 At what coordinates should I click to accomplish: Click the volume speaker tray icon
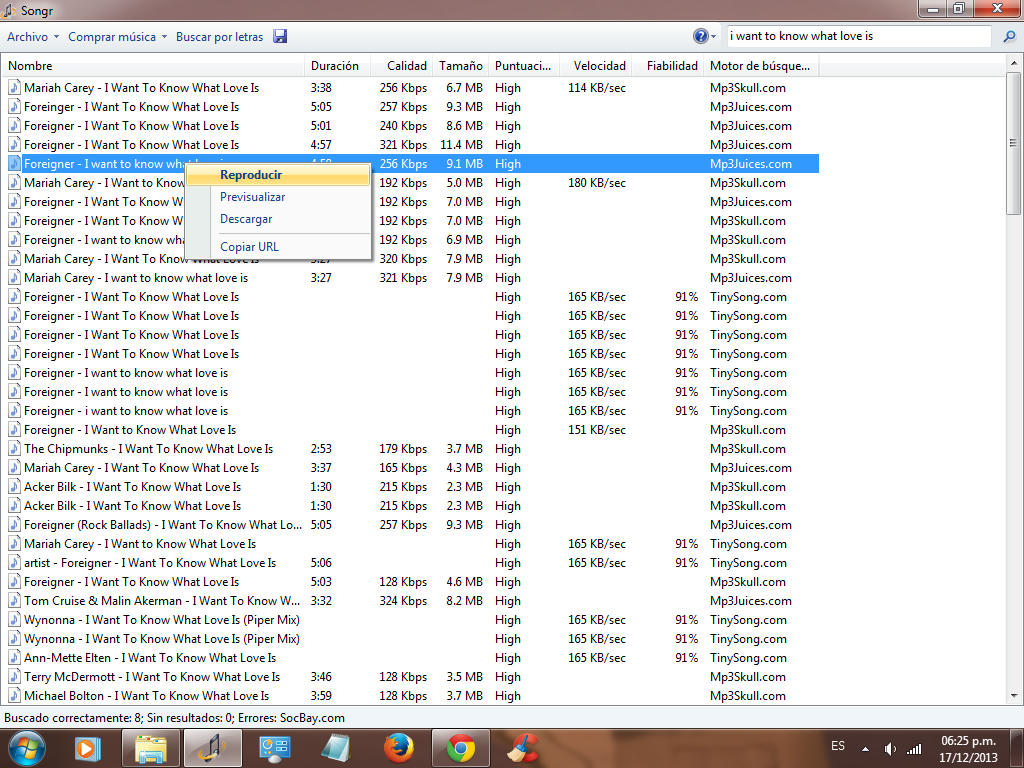click(x=890, y=748)
